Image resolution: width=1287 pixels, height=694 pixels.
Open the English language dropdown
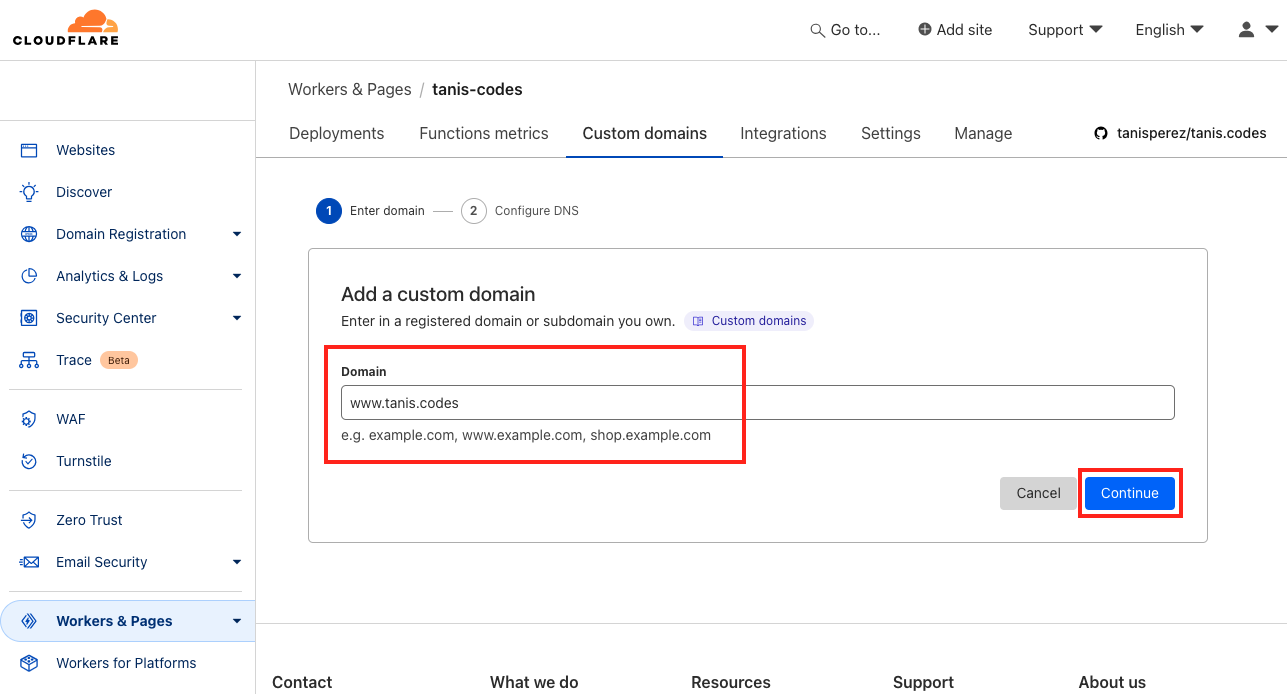pos(1169,30)
